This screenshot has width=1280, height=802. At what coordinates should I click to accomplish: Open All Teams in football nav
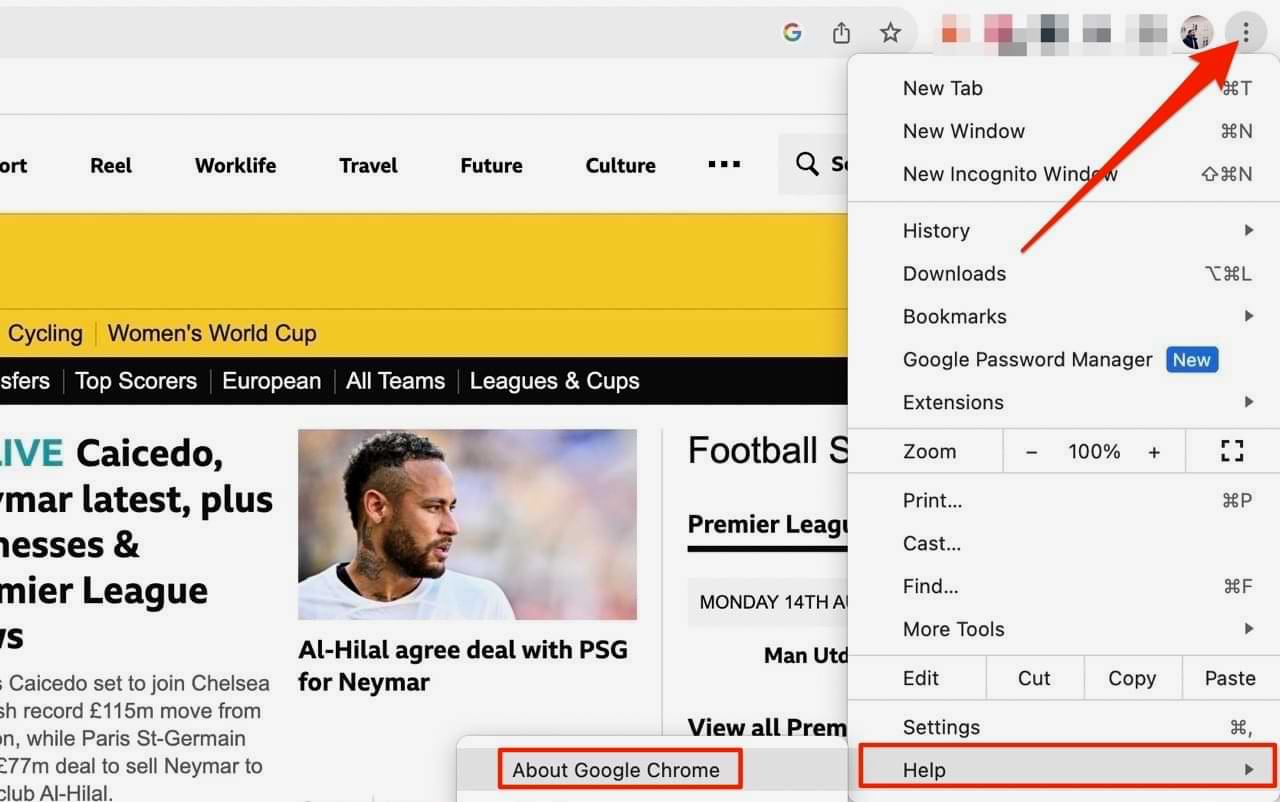(396, 381)
